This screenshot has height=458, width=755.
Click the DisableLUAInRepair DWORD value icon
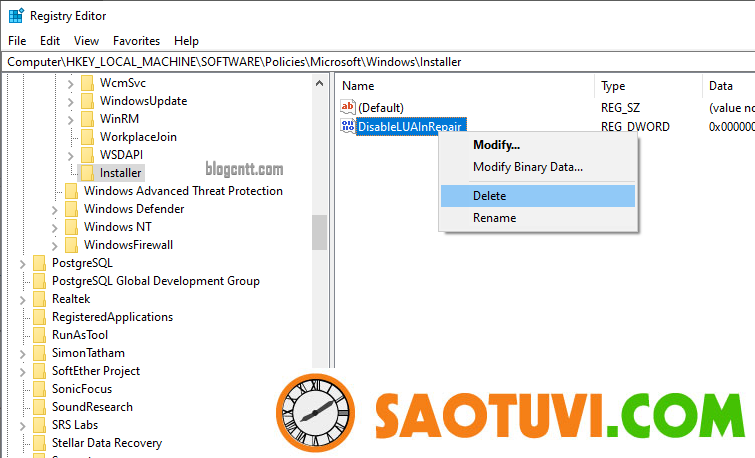(348, 126)
